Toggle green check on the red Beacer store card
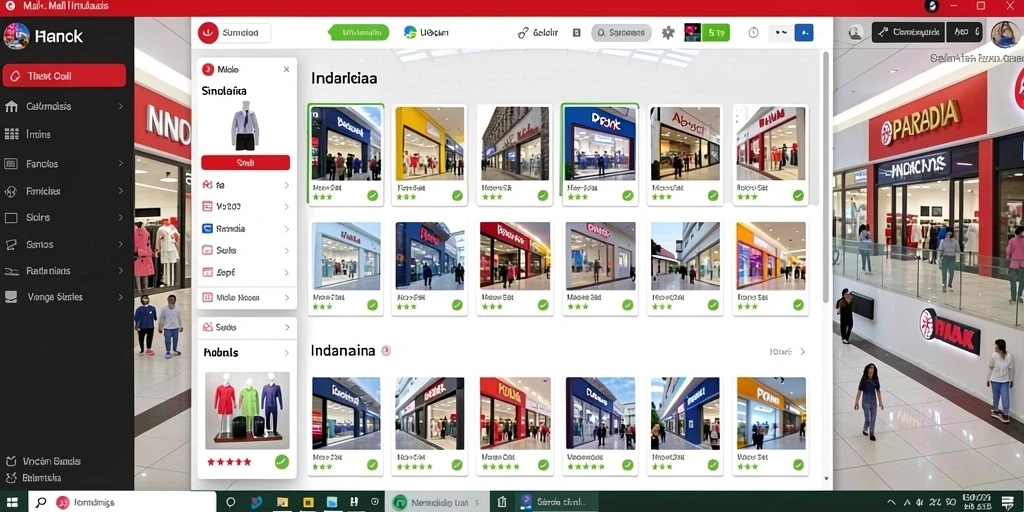1024x512 pixels. tap(543, 304)
